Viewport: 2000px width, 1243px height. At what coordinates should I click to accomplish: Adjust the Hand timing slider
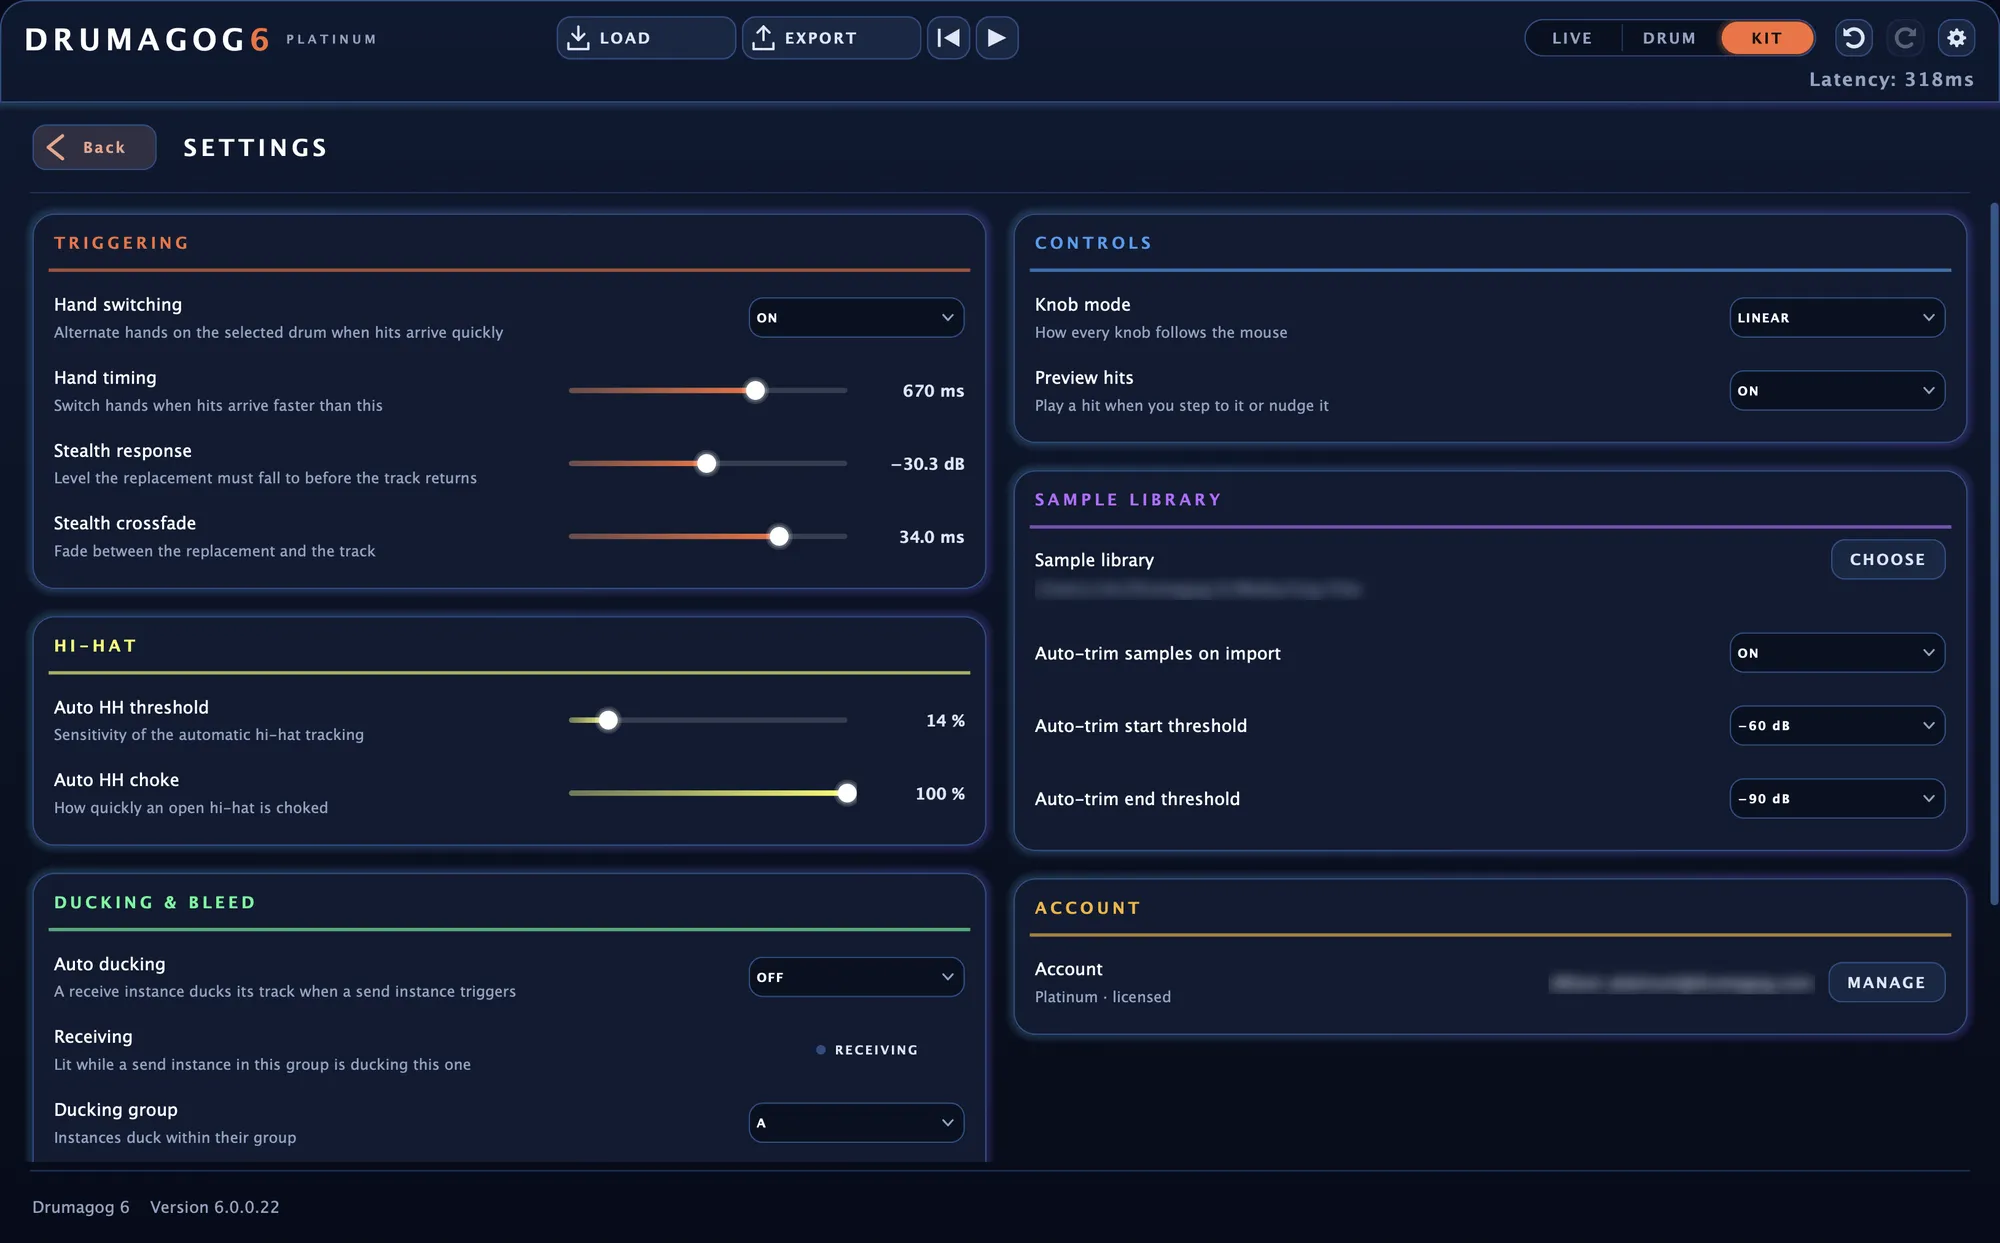[708, 390]
